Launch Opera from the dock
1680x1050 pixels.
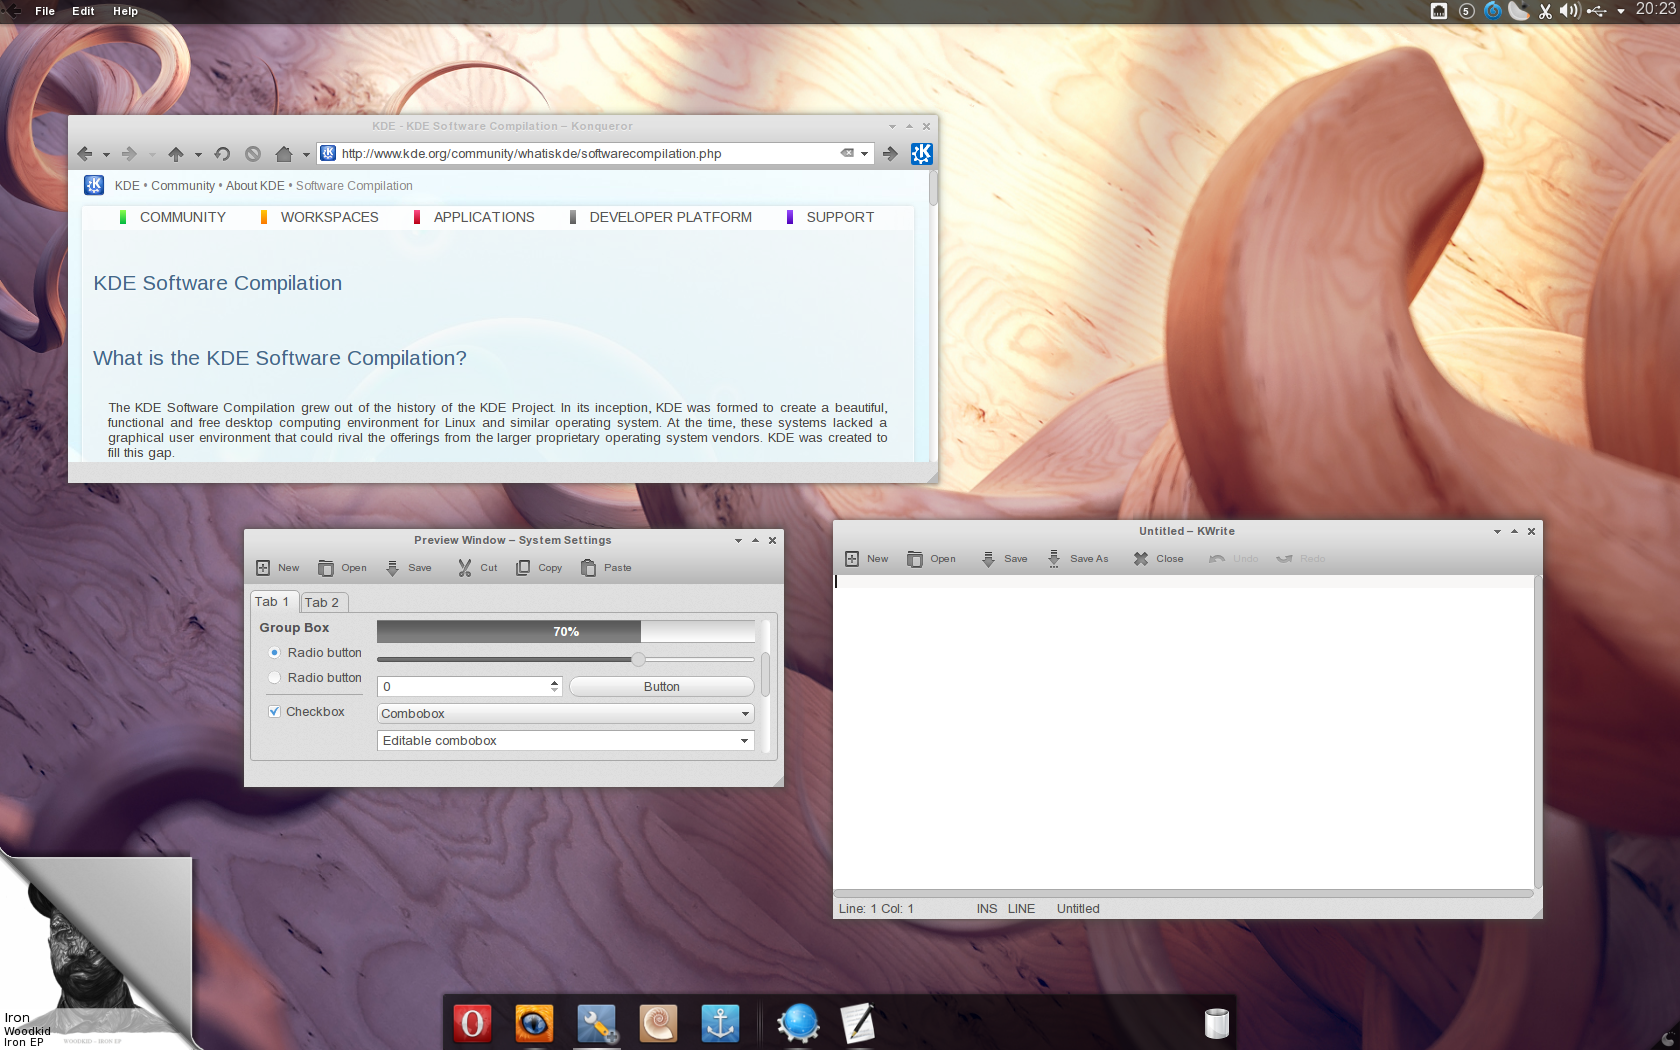click(473, 1023)
